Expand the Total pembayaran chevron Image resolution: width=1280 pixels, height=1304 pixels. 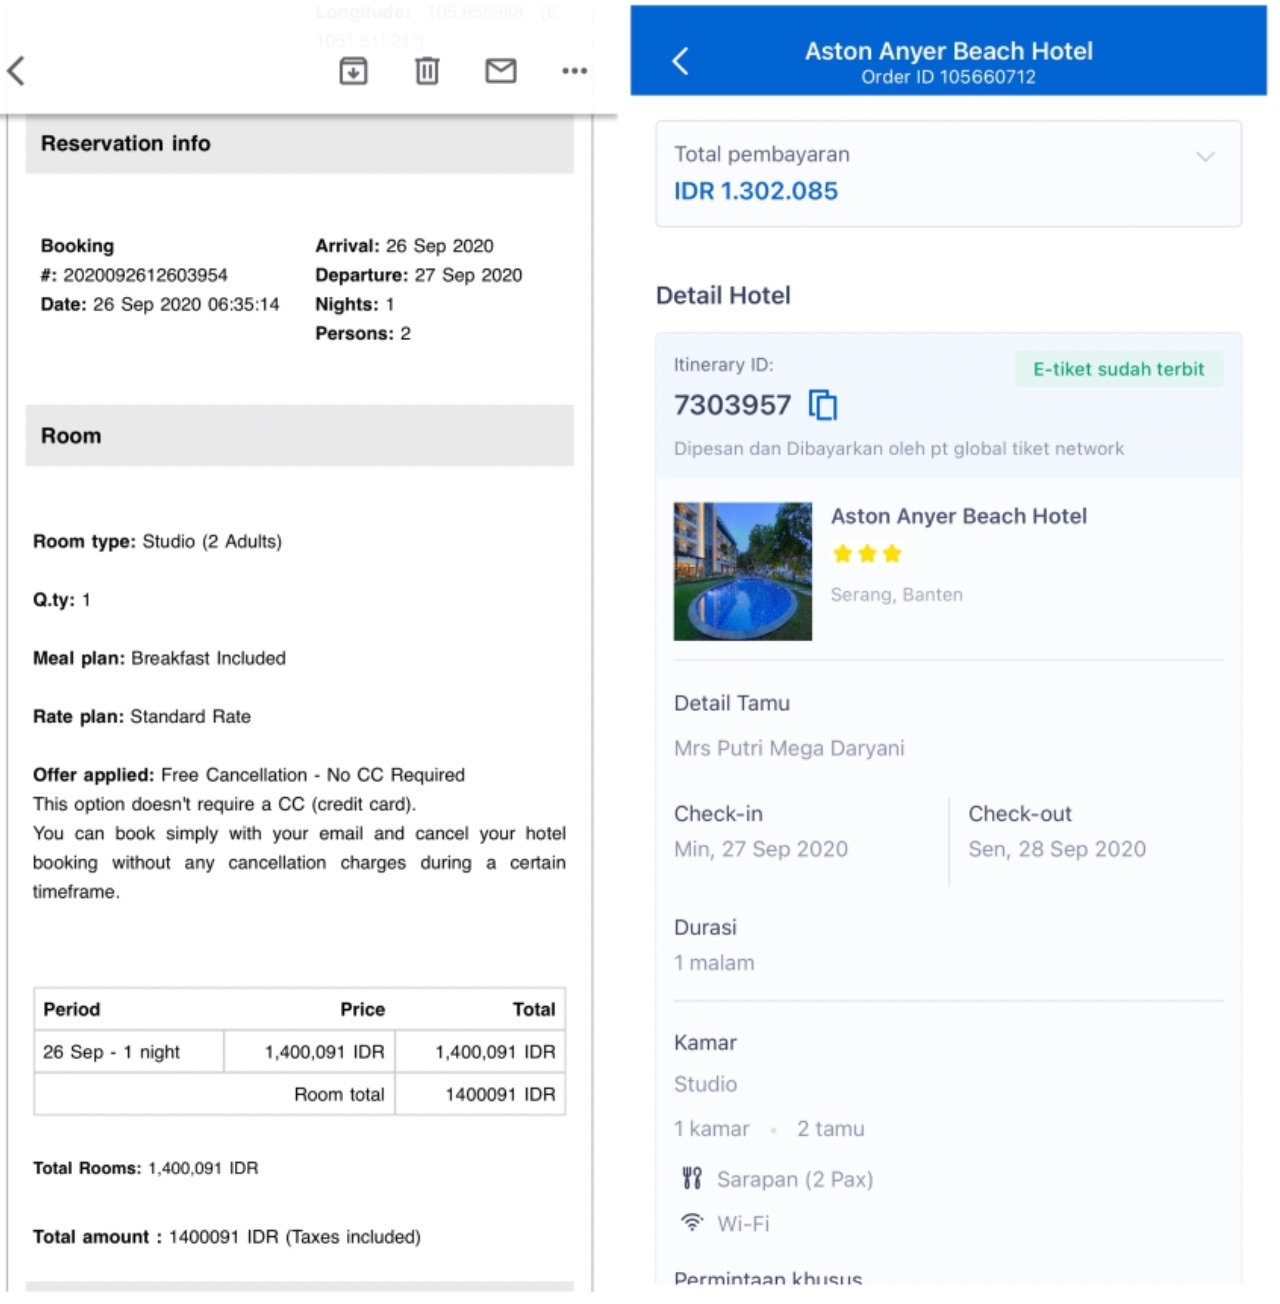[x=1205, y=156]
